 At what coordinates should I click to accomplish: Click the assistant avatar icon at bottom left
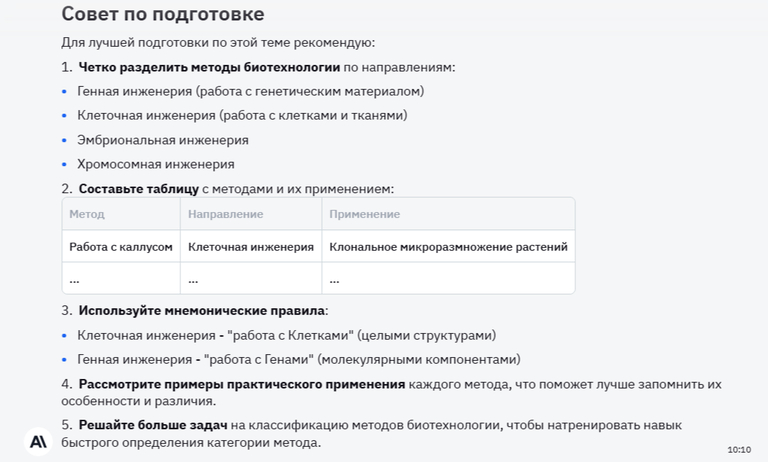(38, 441)
